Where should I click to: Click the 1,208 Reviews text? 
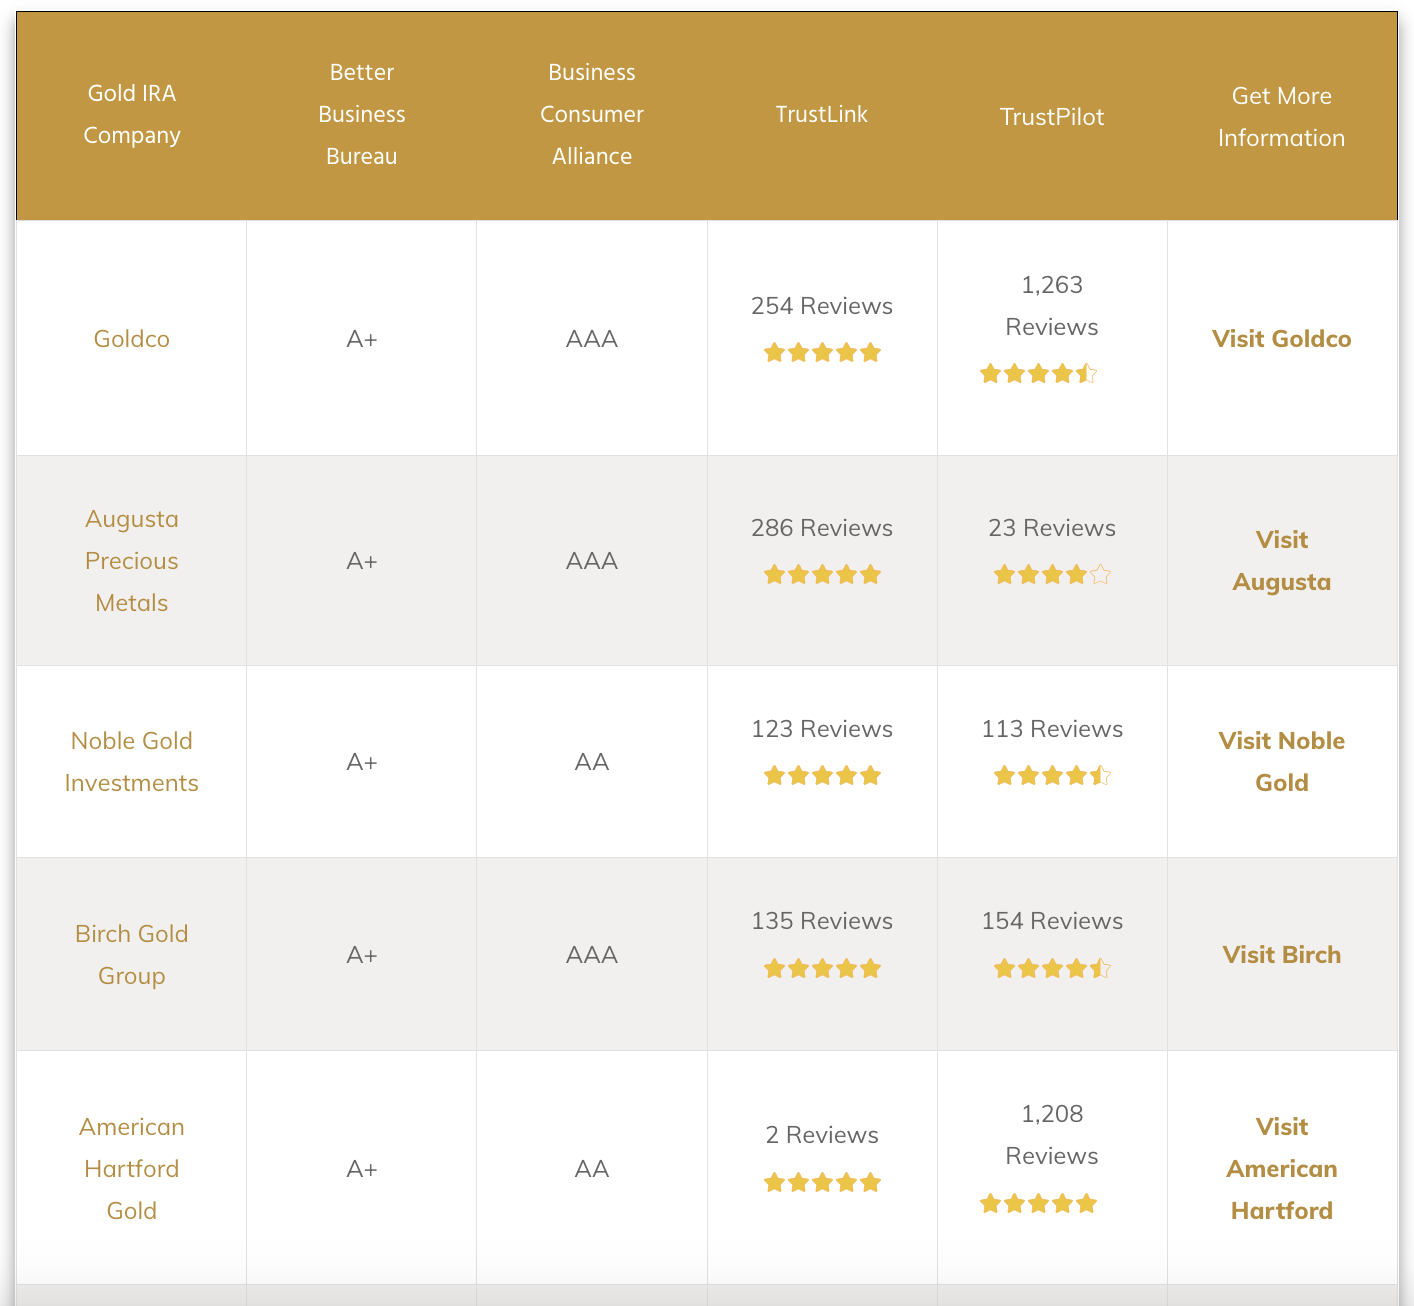[x=1052, y=1135]
